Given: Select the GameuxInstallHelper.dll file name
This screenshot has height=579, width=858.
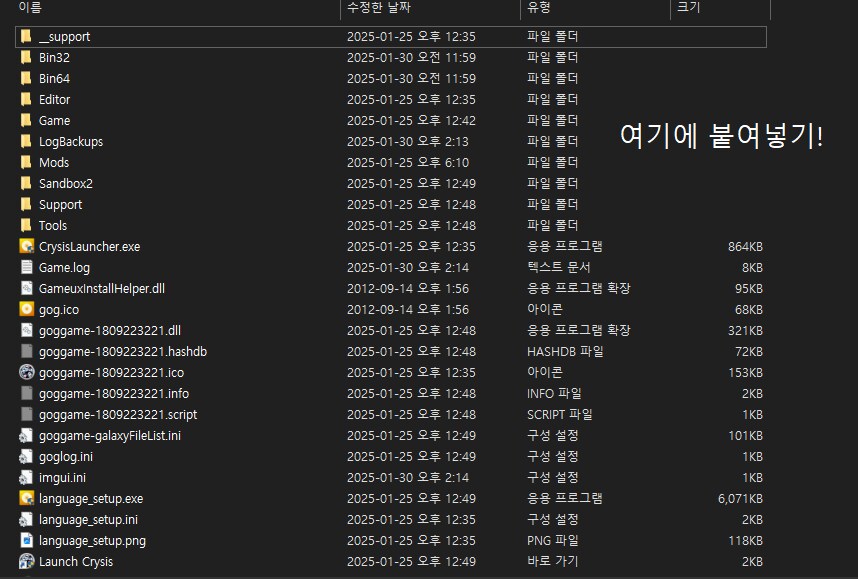Looking at the screenshot, I should coord(102,288).
